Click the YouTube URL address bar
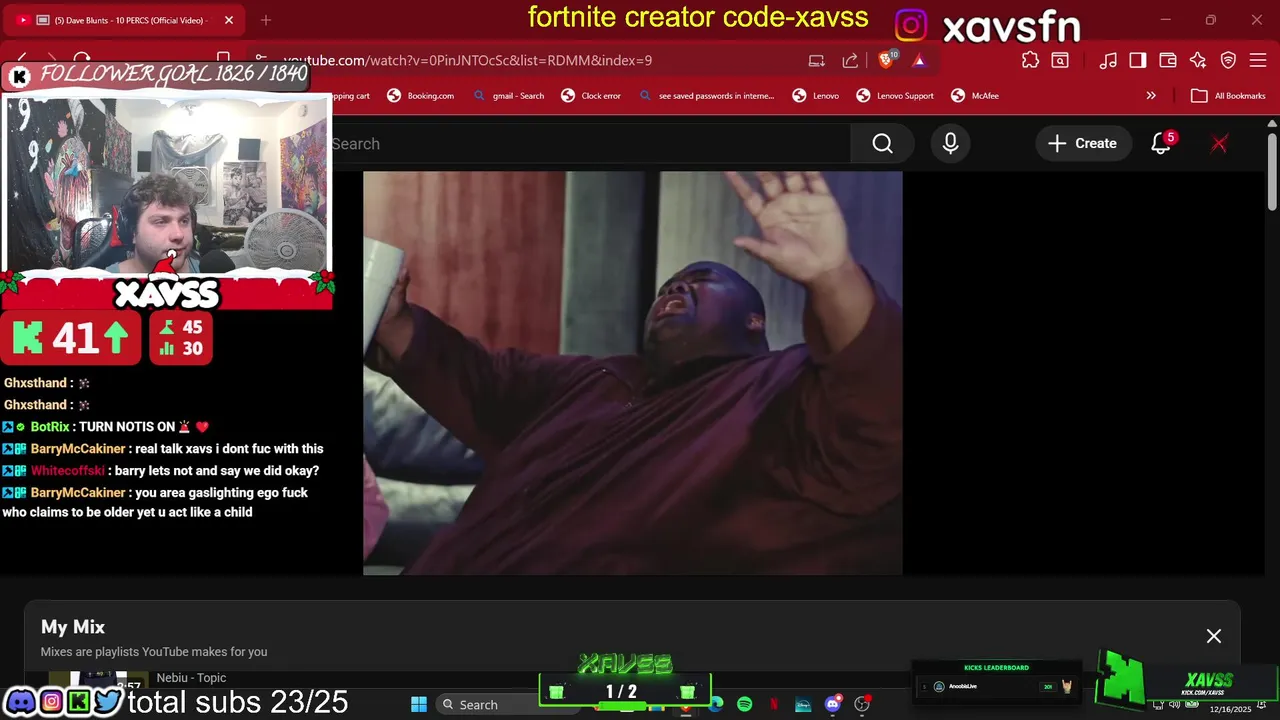1280x720 pixels. click(530, 61)
